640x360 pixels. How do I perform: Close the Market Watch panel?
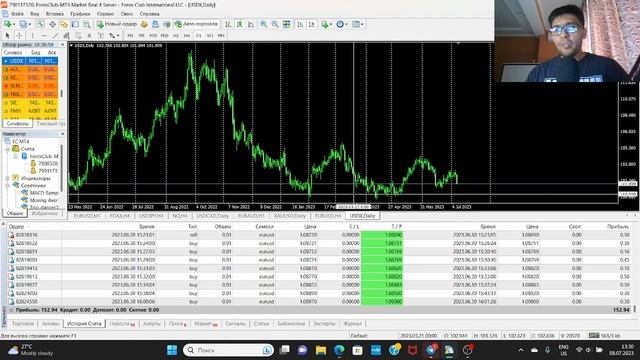pyautogui.click(x=62, y=44)
